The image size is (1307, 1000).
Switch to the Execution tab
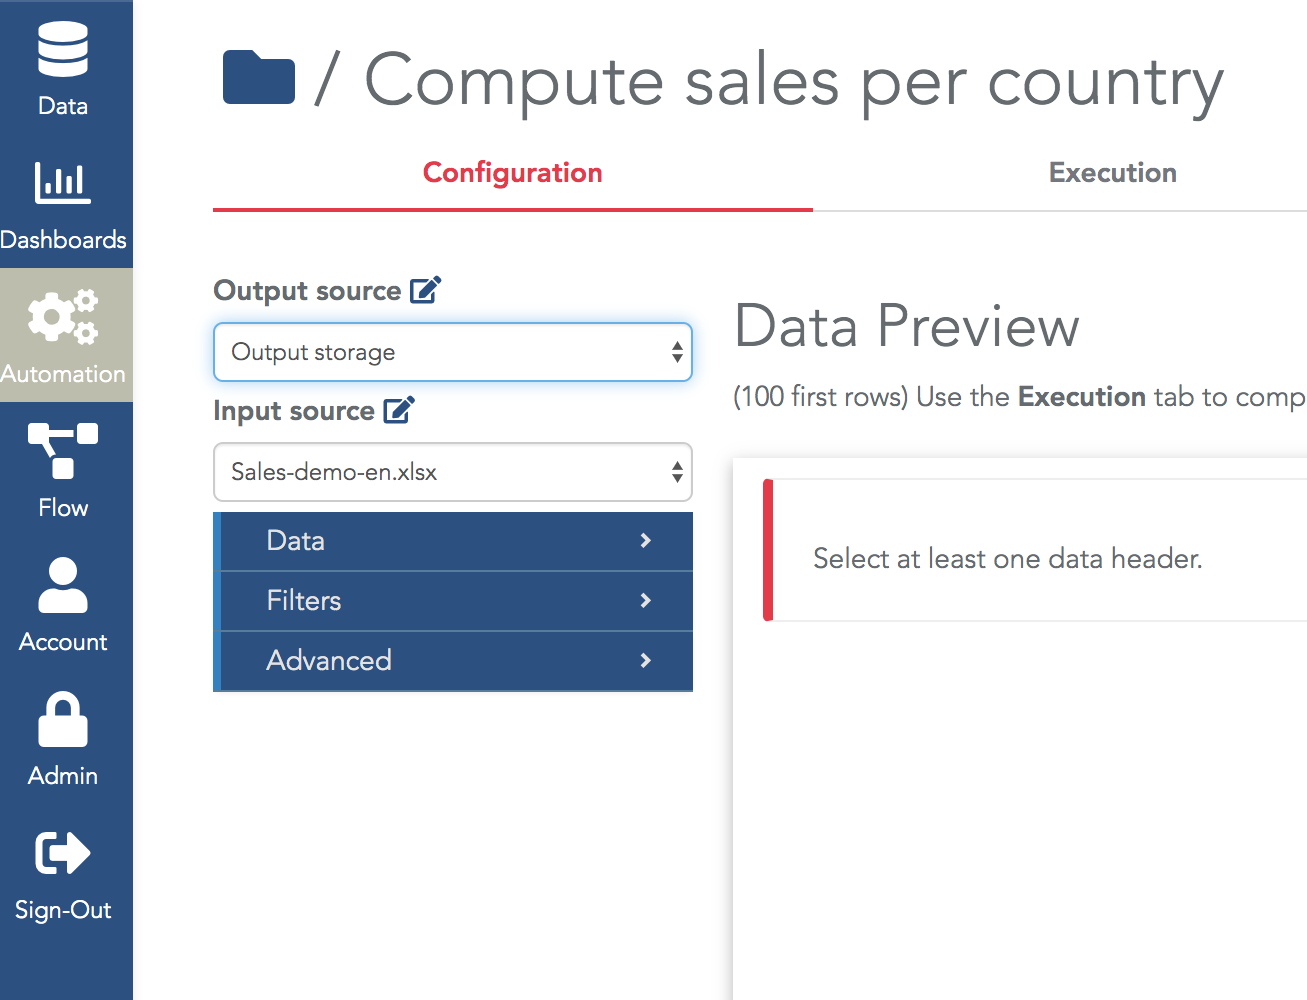pyautogui.click(x=1112, y=173)
